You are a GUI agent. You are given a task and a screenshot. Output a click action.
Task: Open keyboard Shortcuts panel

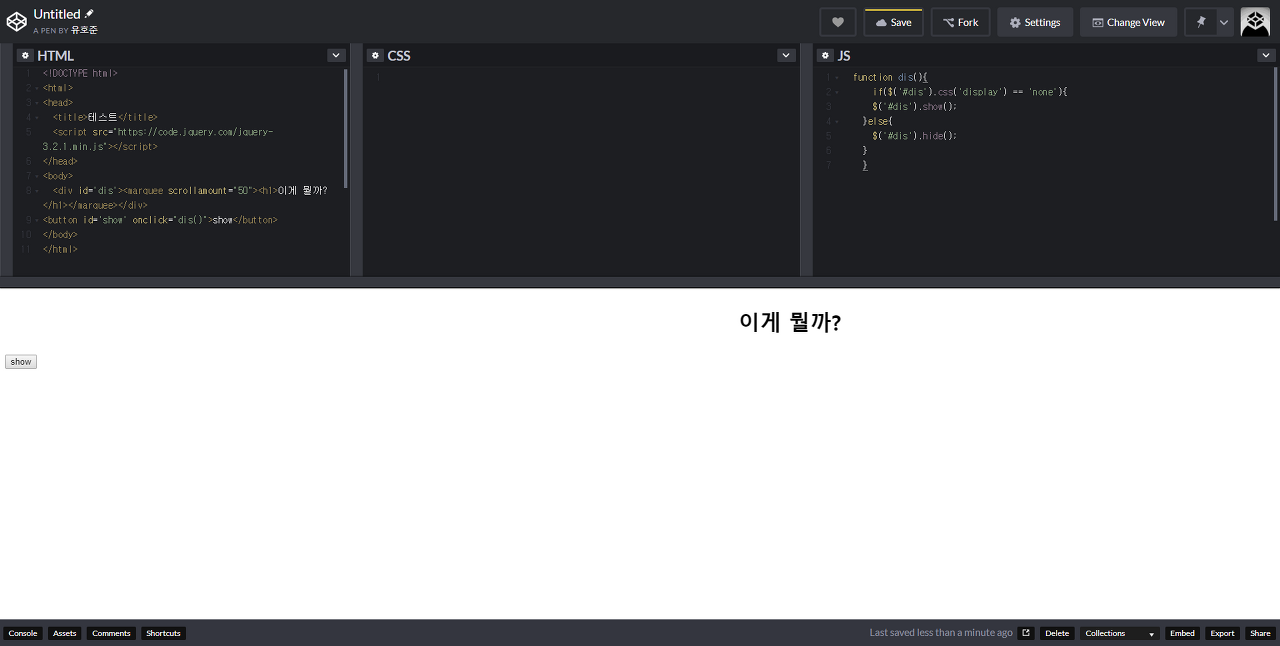(x=163, y=633)
